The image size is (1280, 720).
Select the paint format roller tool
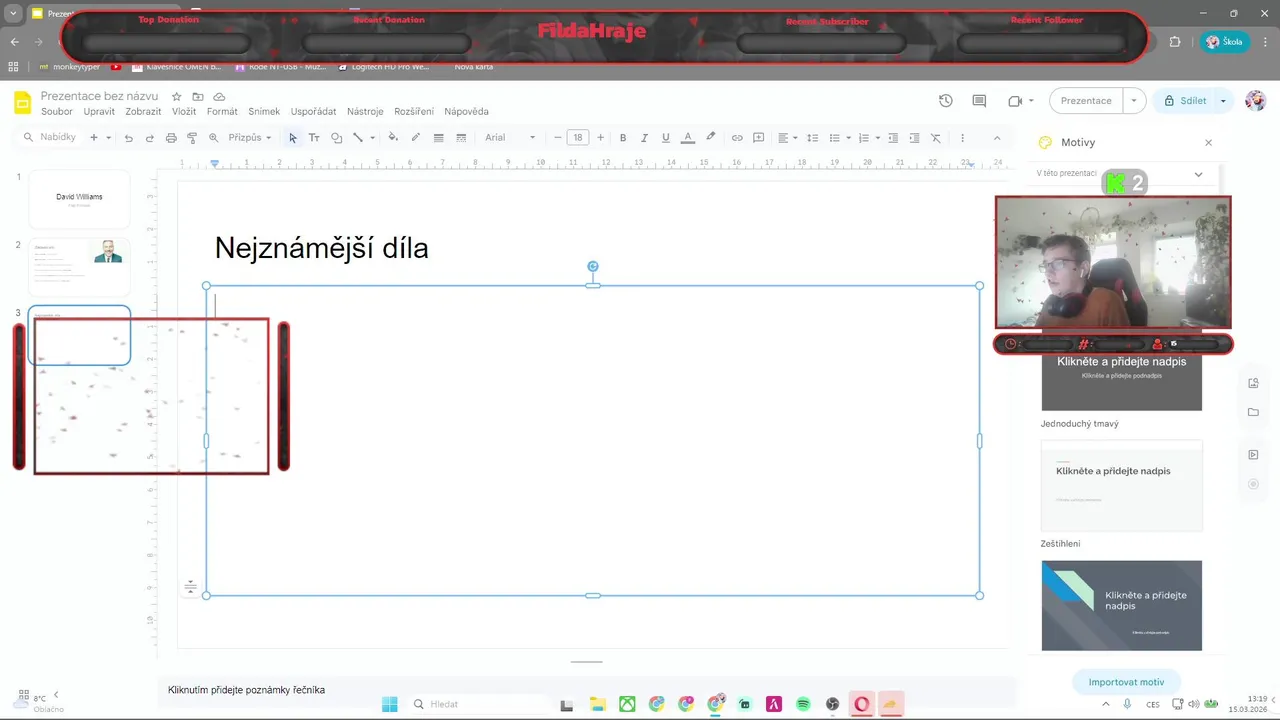(x=192, y=138)
